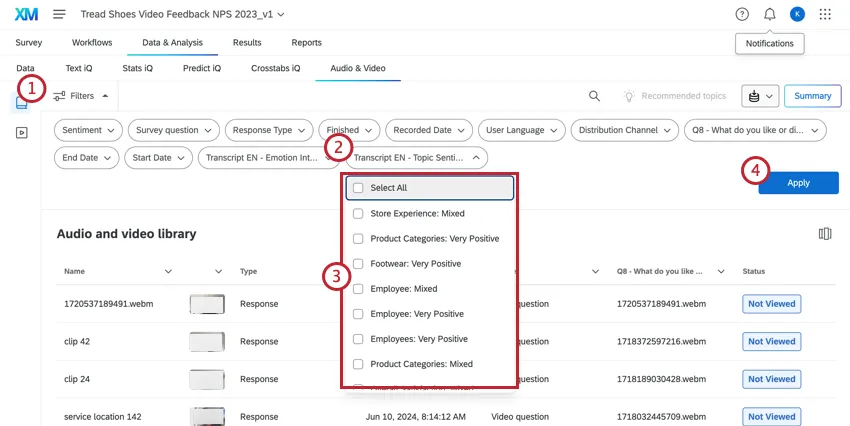The height and width of the screenshot is (426, 850).
Task: Click the search magnifier icon
Action: 594,96
